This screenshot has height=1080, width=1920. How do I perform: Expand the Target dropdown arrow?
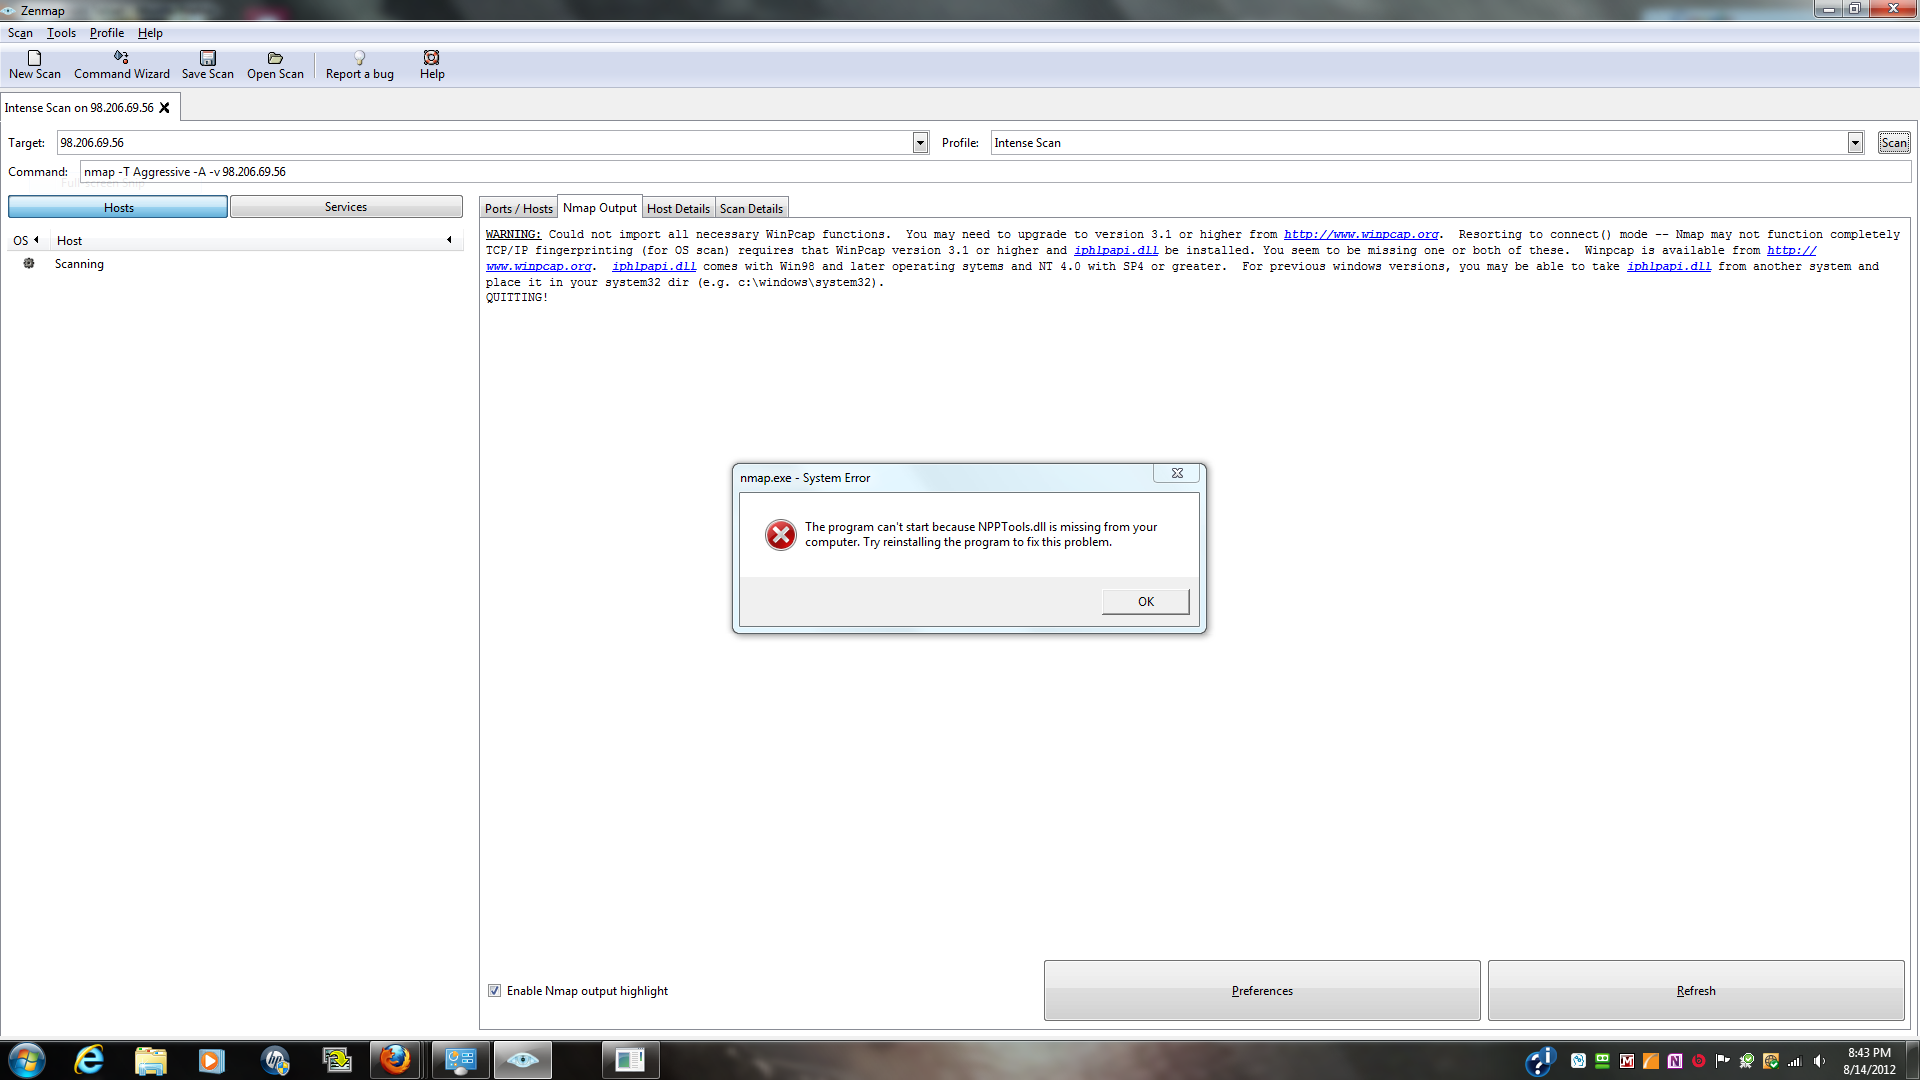point(920,143)
